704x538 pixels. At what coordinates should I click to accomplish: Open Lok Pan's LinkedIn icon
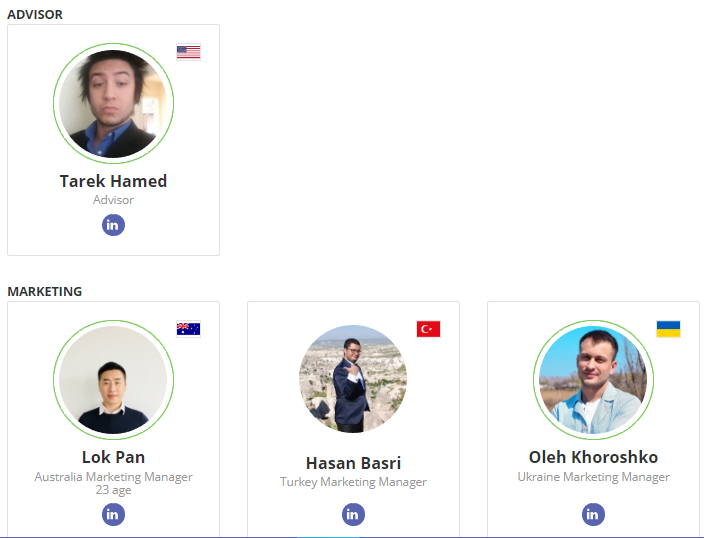pos(113,514)
